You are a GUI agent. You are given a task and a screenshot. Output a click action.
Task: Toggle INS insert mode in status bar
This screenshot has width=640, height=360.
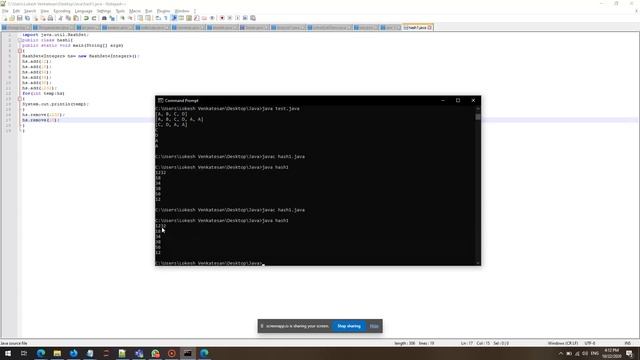click(627, 343)
